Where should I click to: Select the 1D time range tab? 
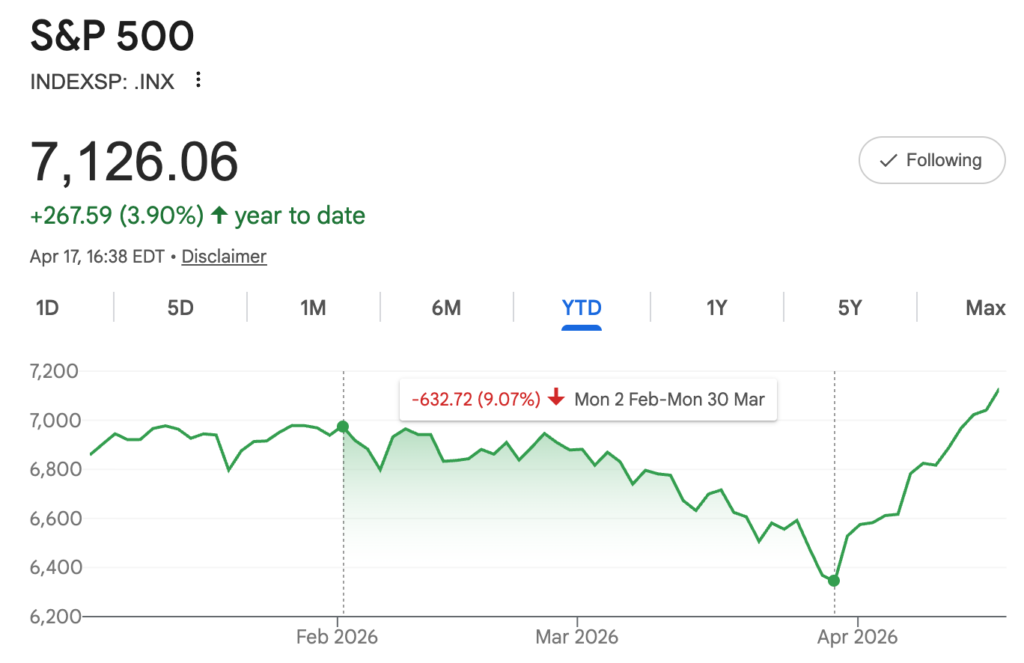(x=47, y=308)
